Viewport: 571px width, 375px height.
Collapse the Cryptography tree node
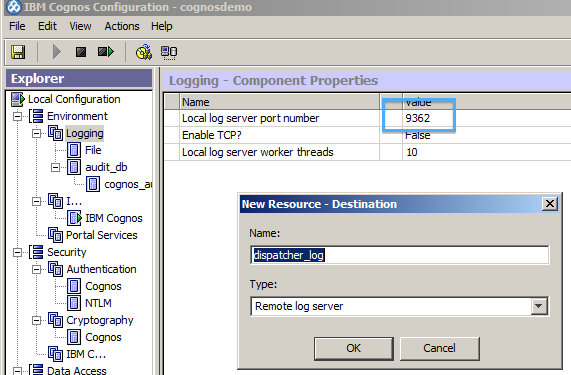pyautogui.click(x=36, y=320)
